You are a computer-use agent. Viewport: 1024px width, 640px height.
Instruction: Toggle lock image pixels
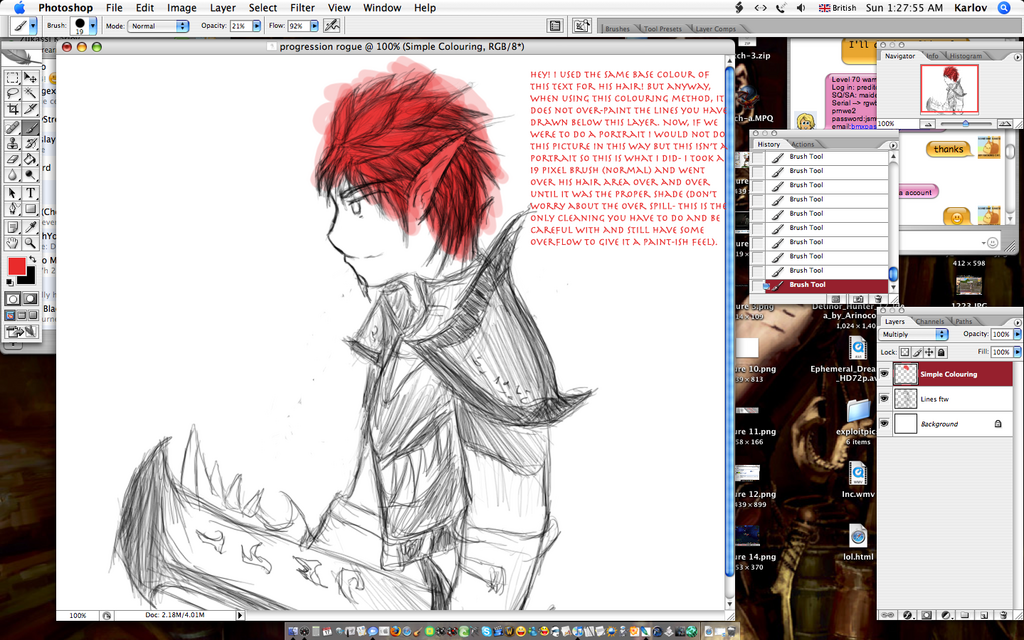917,352
